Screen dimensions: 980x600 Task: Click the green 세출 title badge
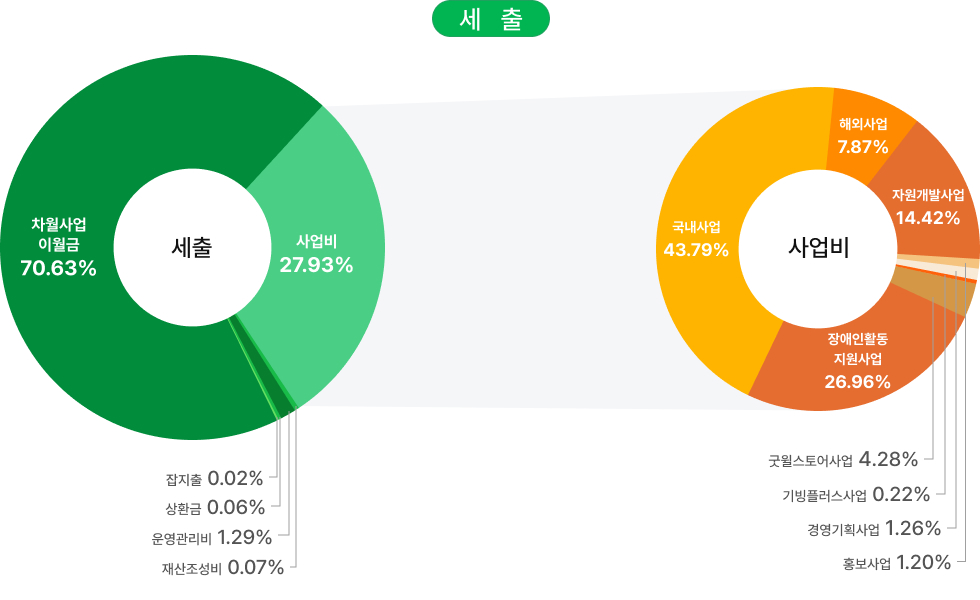tap(490, 20)
